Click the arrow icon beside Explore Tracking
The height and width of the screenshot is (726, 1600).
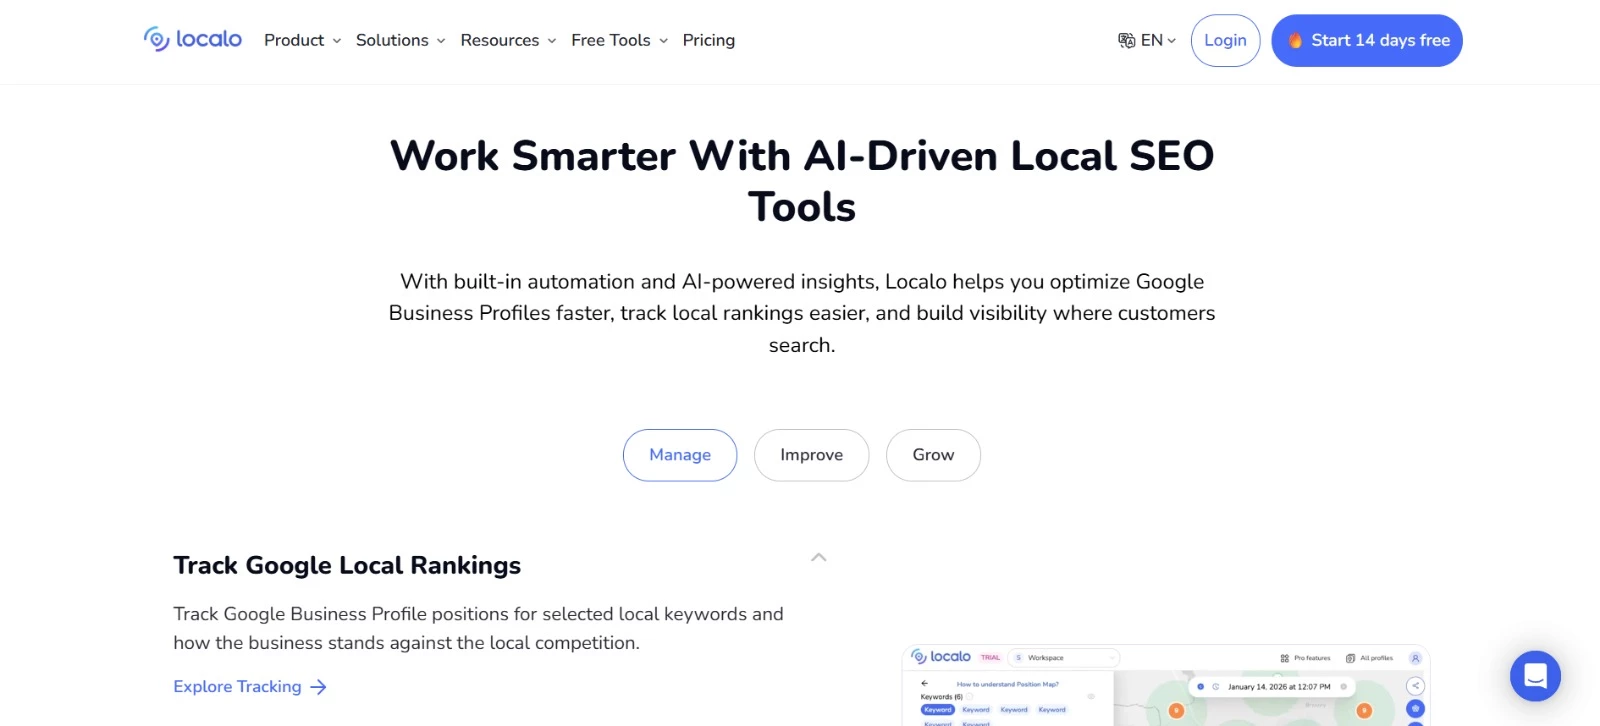pyautogui.click(x=318, y=687)
